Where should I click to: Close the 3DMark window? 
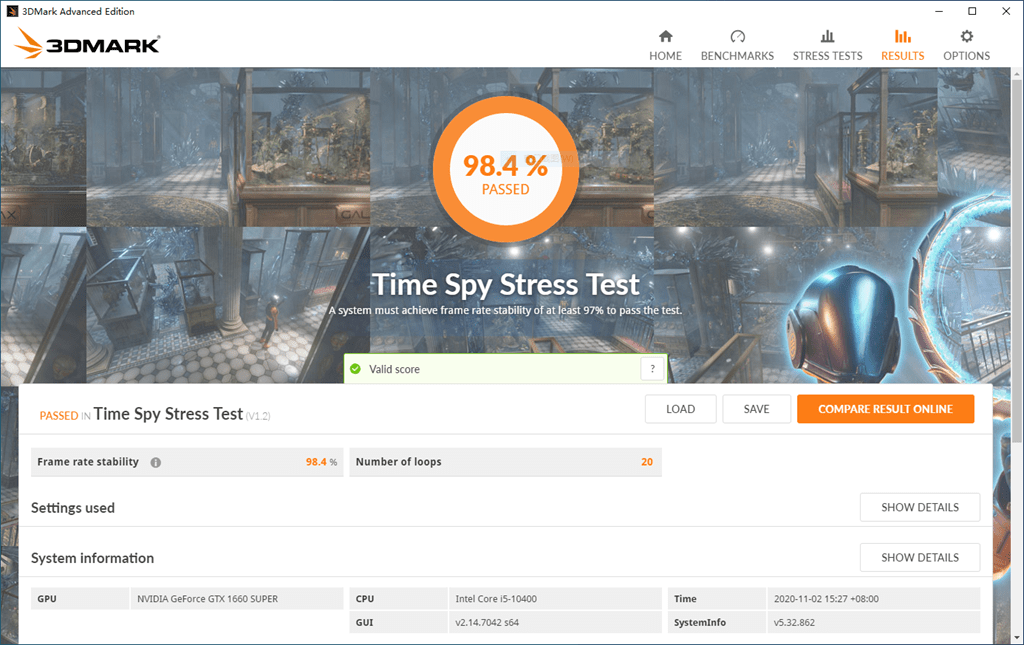click(x=1006, y=11)
